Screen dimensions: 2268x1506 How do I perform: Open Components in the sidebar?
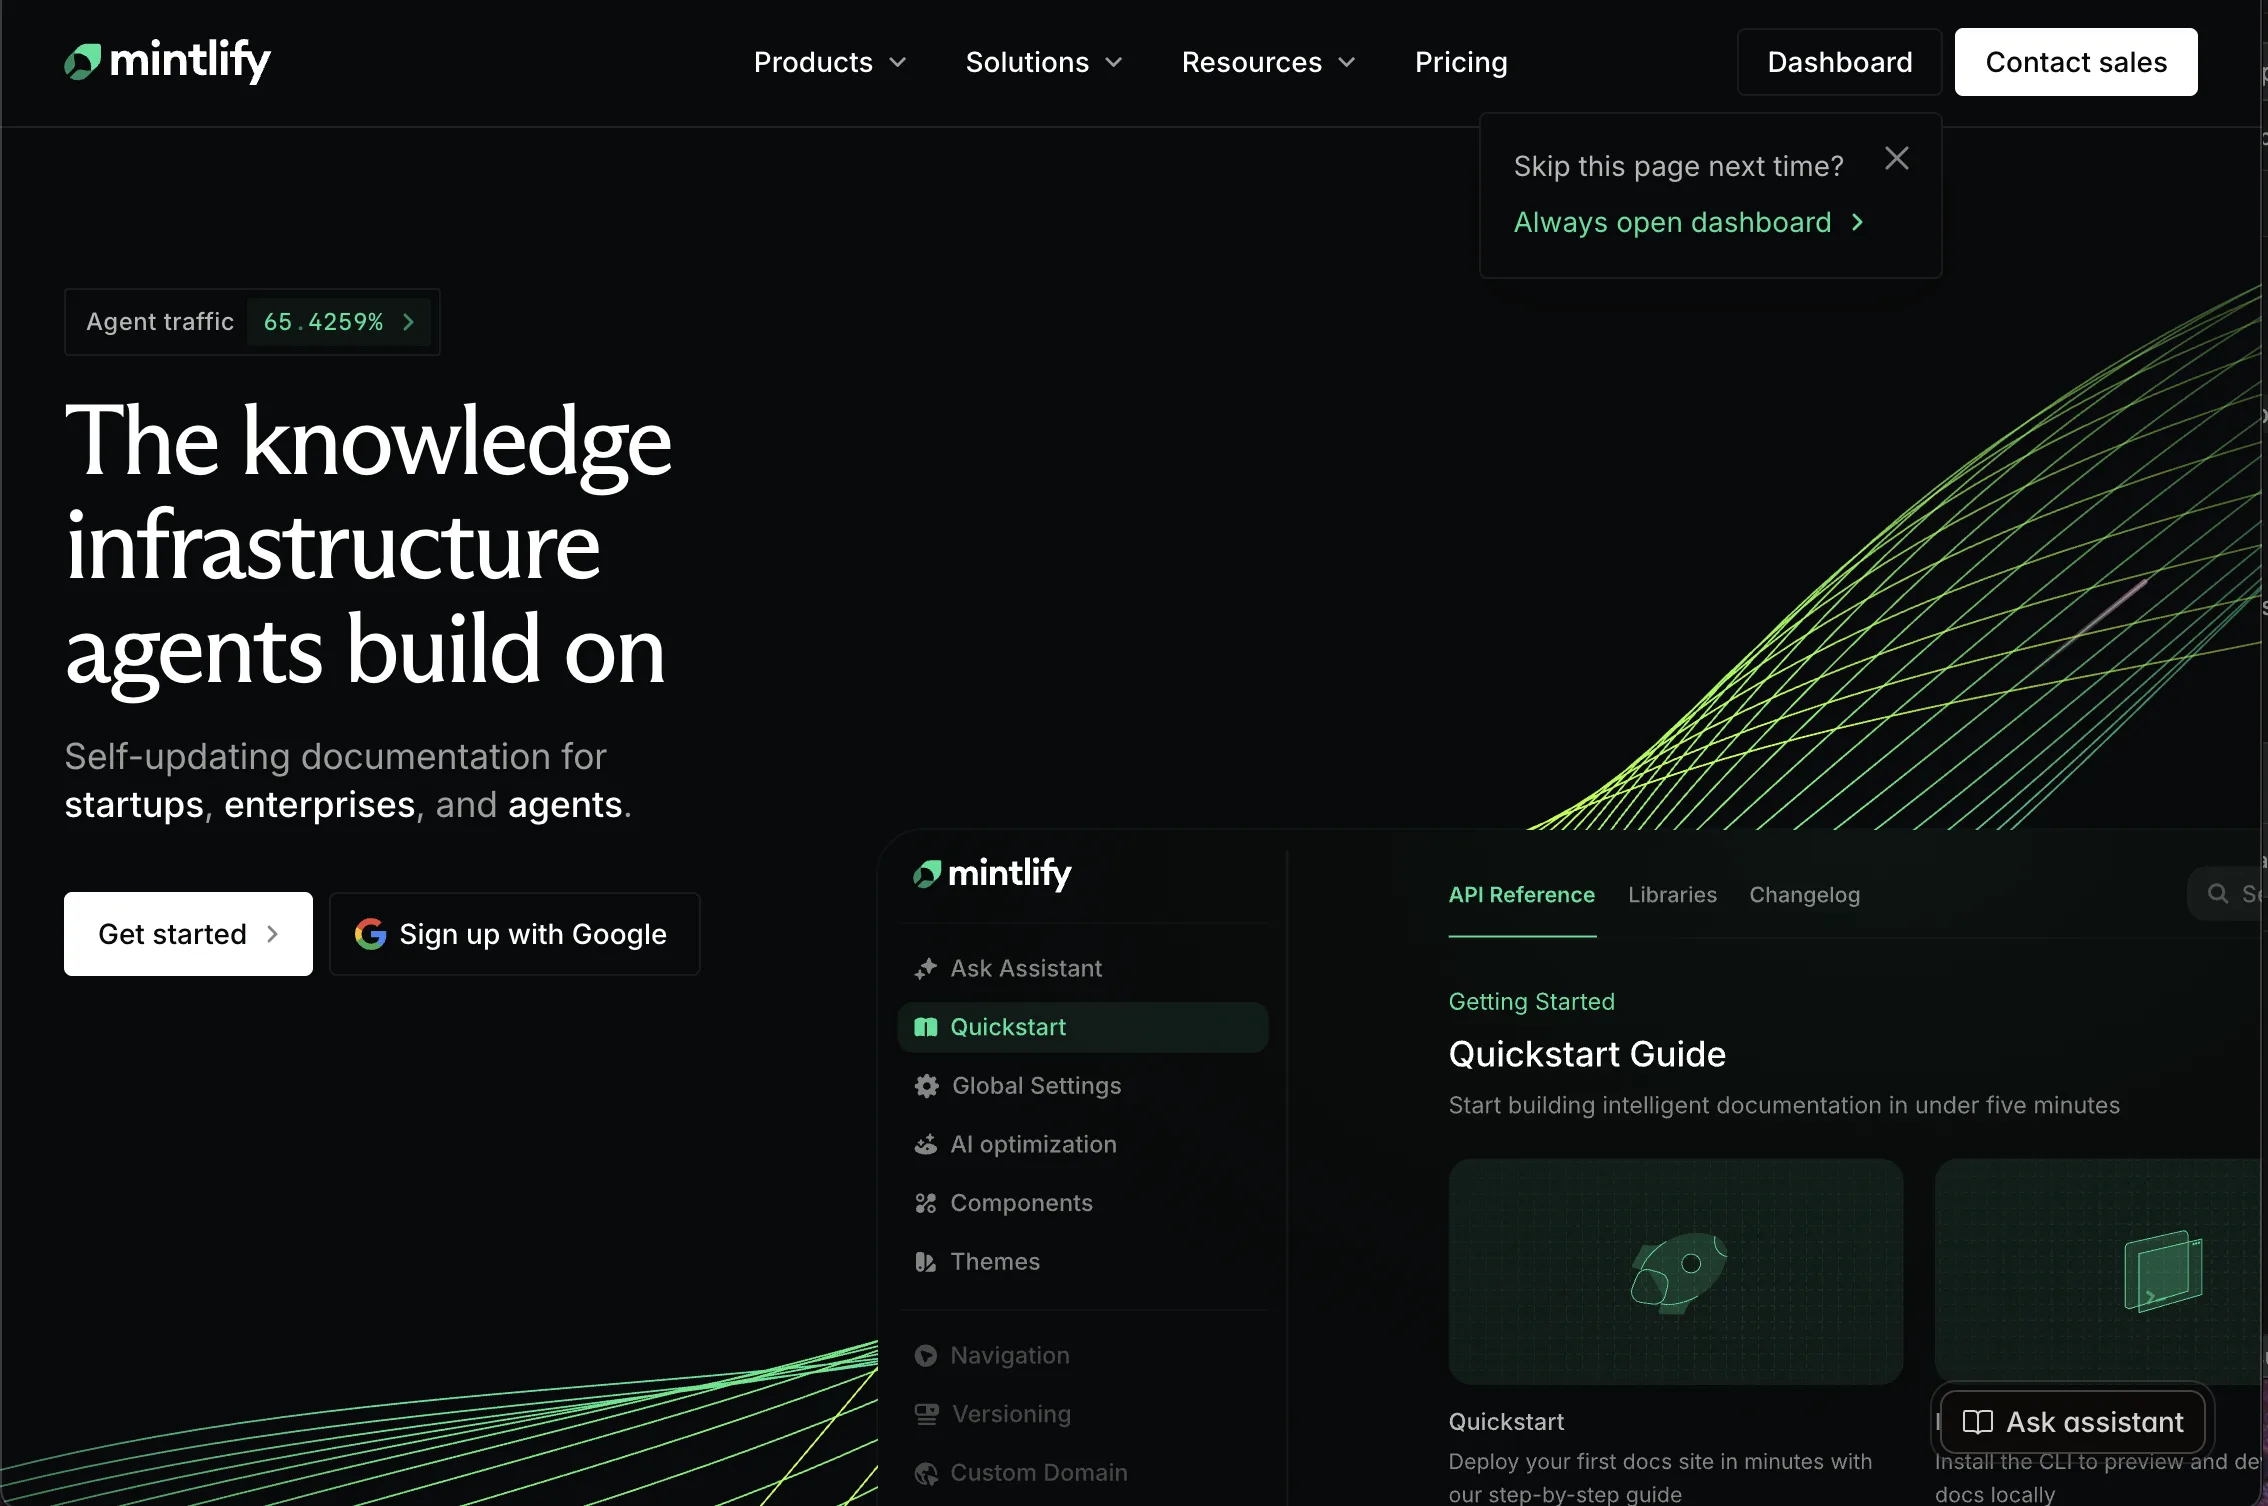tap(1083, 1203)
